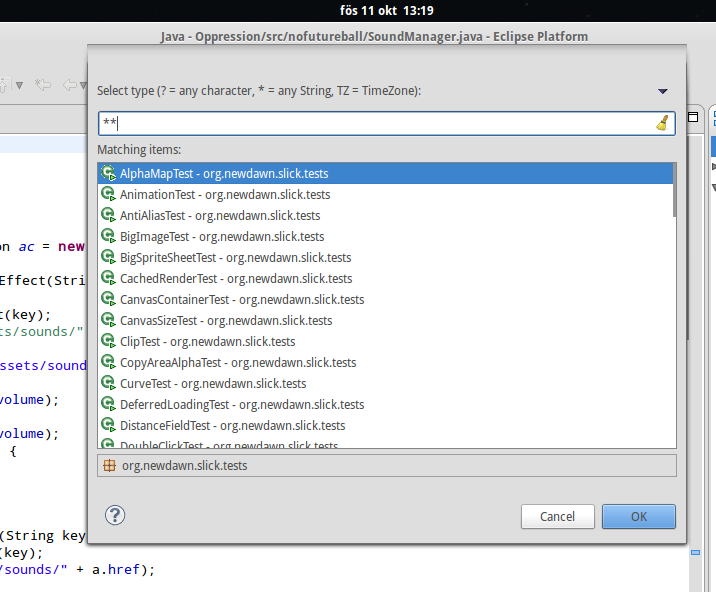Image resolution: width=716 pixels, height=592 pixels.
Task: Select BigImageTest list entry
Action: pos(386,237)
